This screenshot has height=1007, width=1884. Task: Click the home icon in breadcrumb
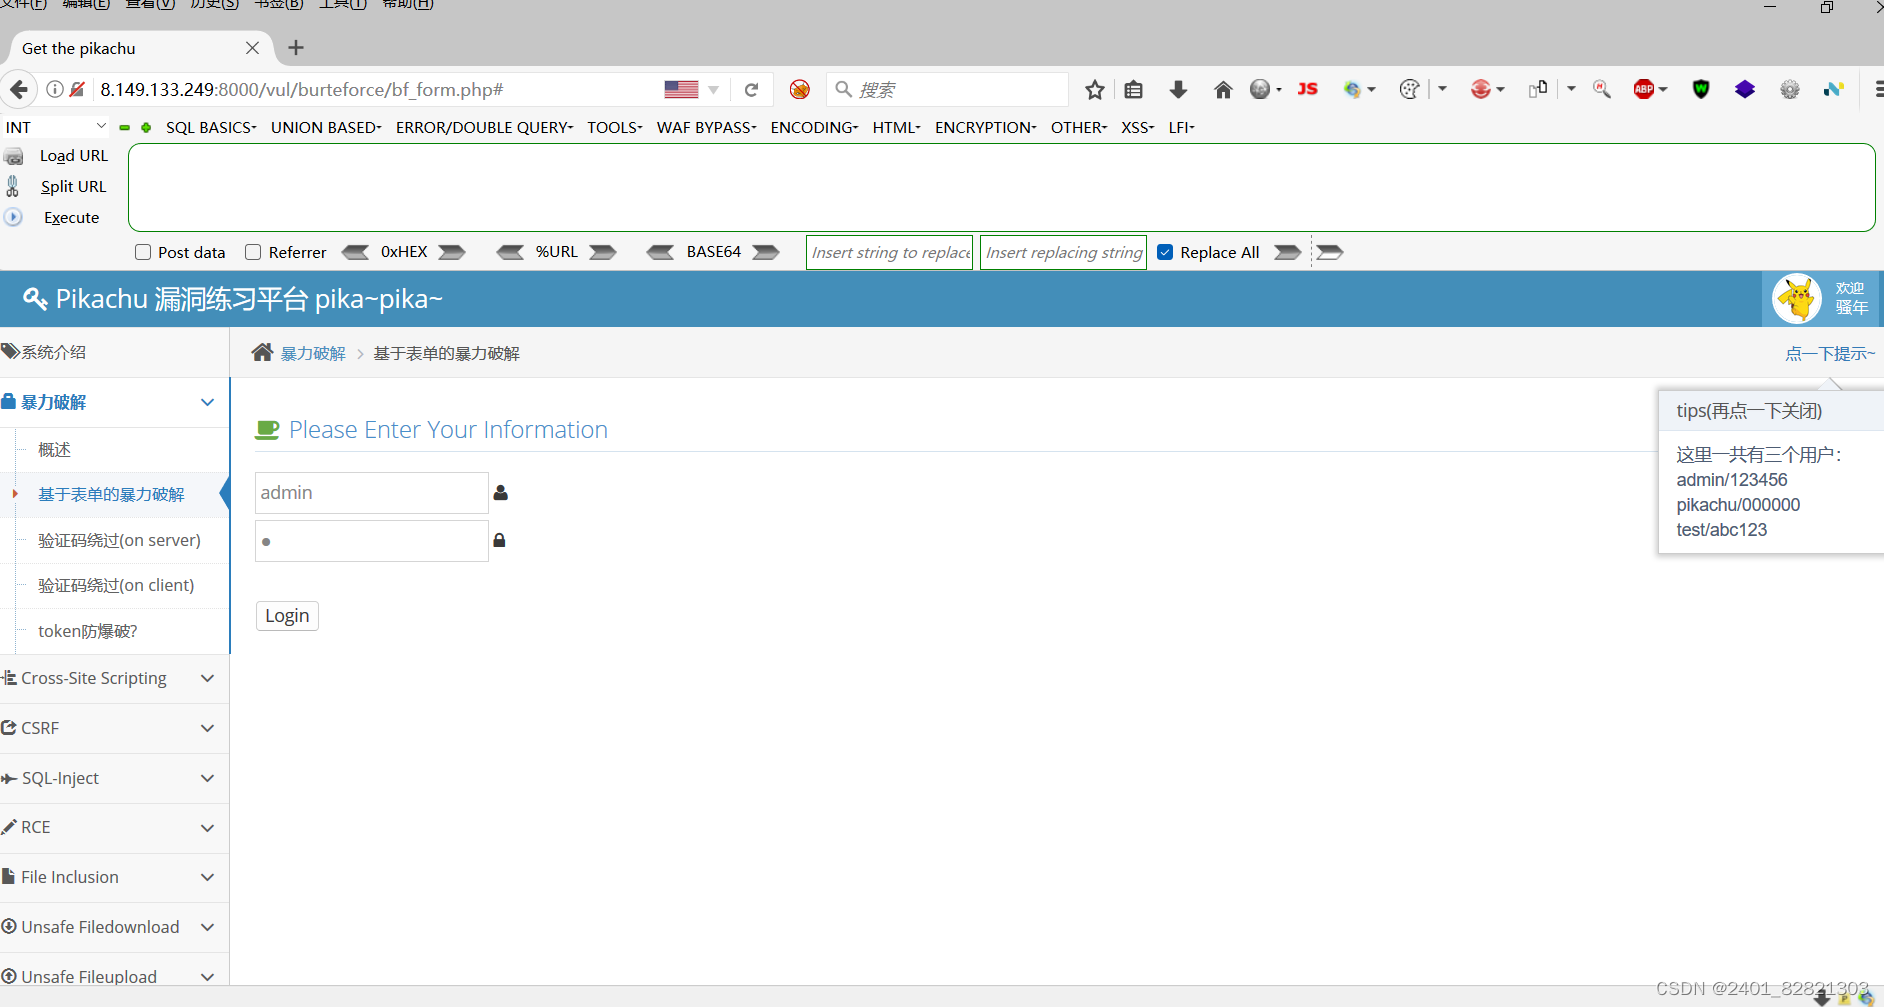coord(262,352)
